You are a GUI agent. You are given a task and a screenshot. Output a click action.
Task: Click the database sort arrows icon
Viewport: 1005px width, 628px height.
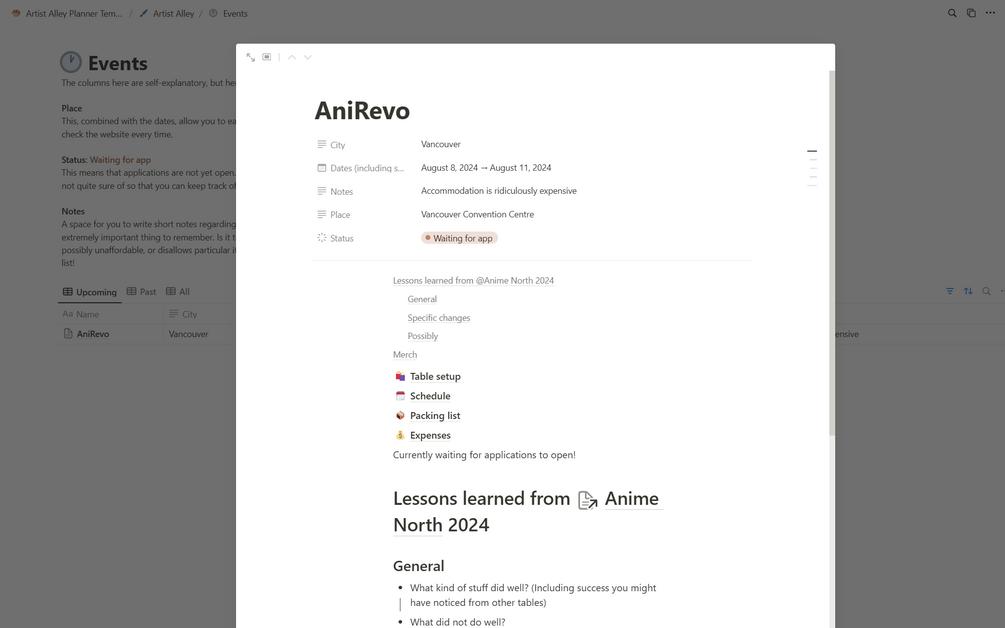tap(968, 292)
